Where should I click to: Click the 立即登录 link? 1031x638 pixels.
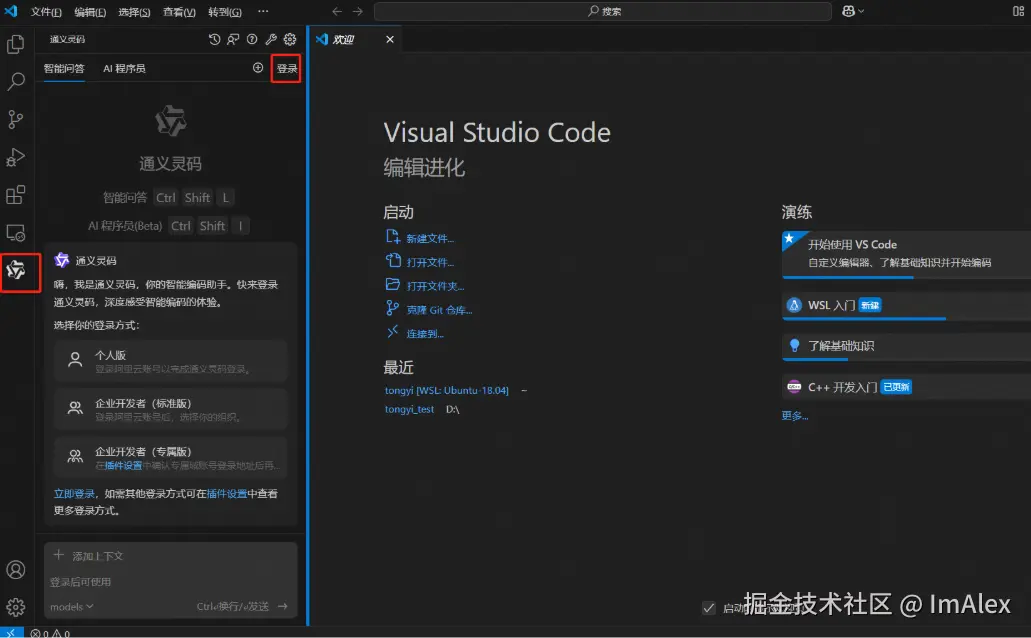74,493
